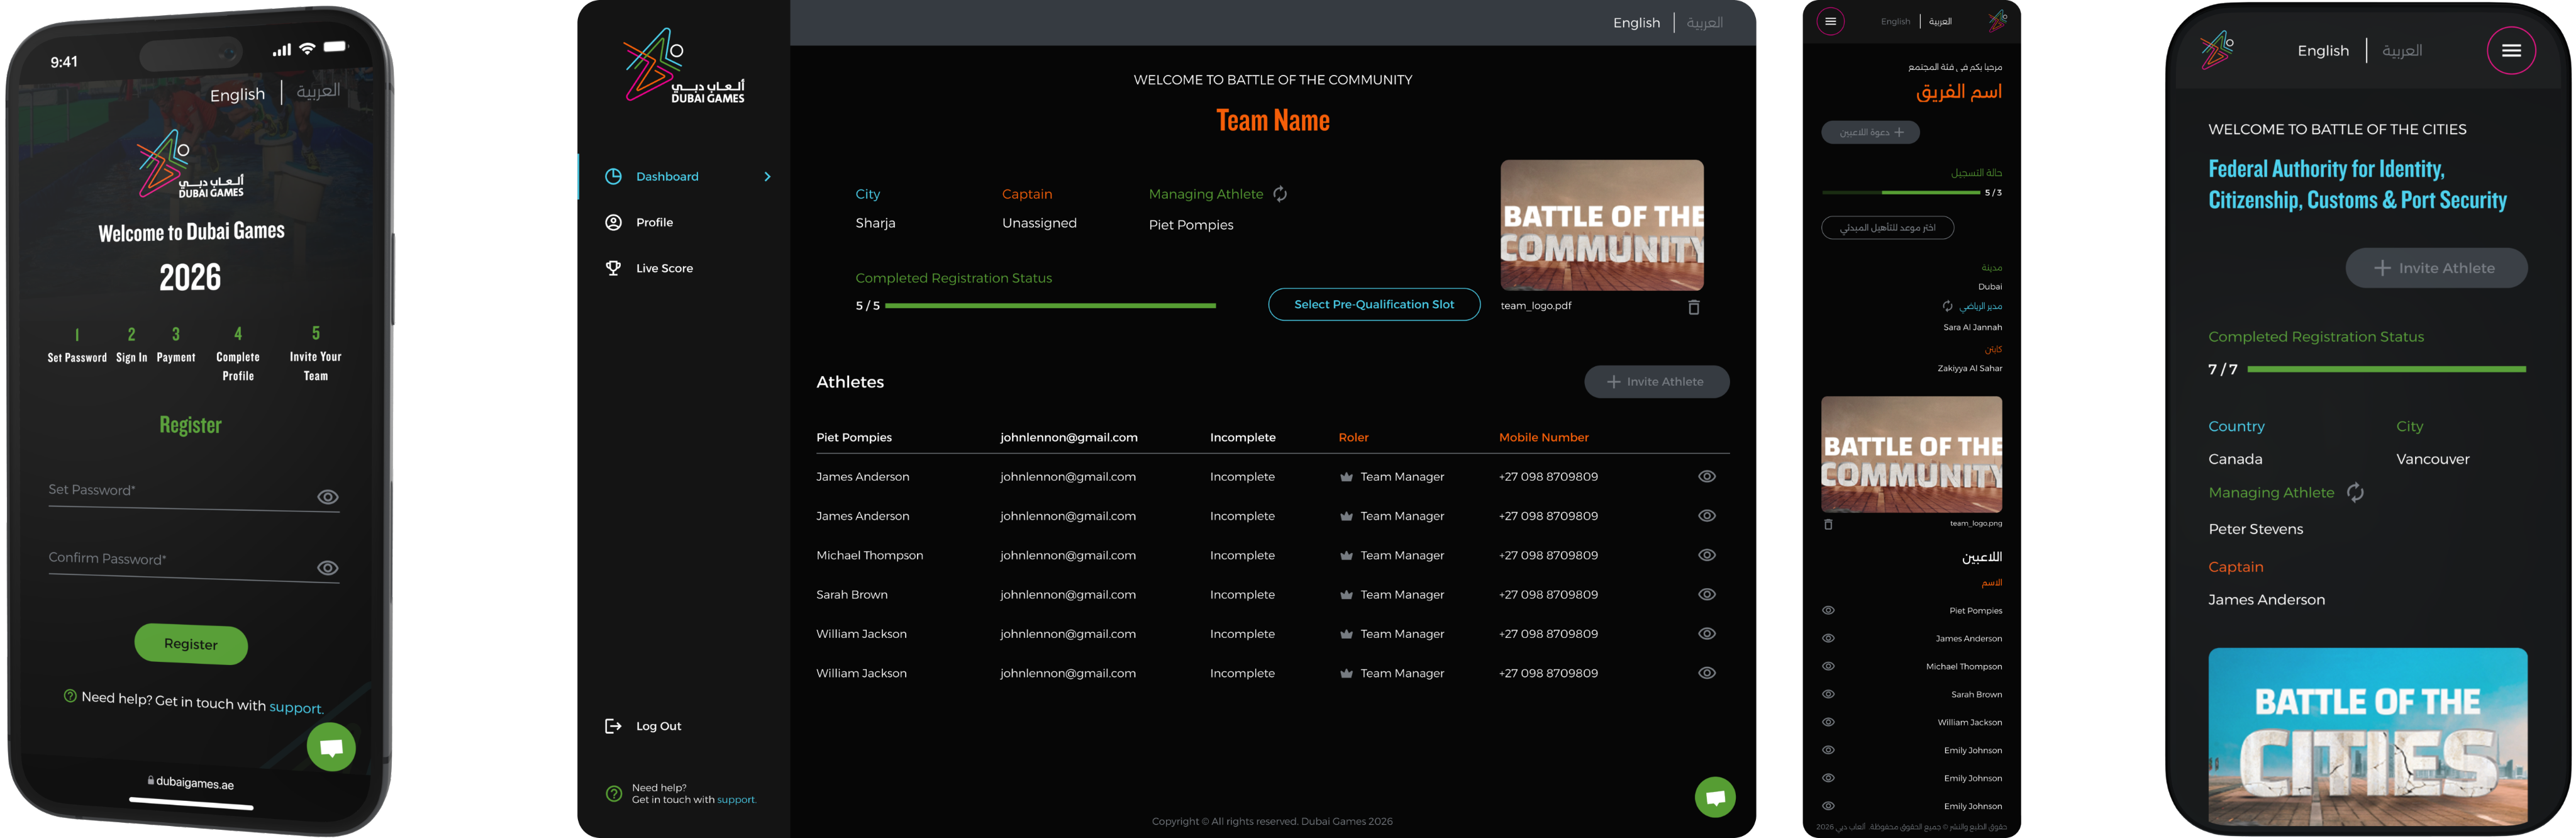Click the Arabic pre-qualification slot button

pyautogui.click(x=1887, y=228)
